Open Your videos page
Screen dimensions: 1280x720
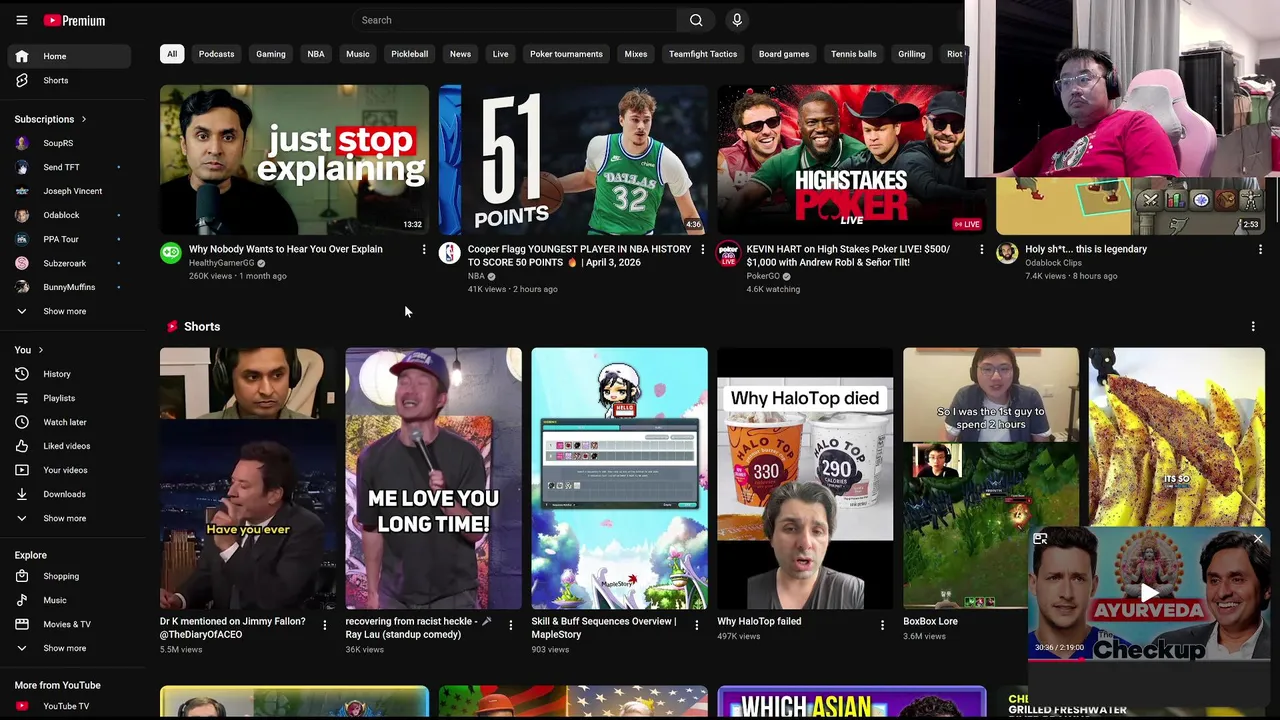tap(70, 470)
